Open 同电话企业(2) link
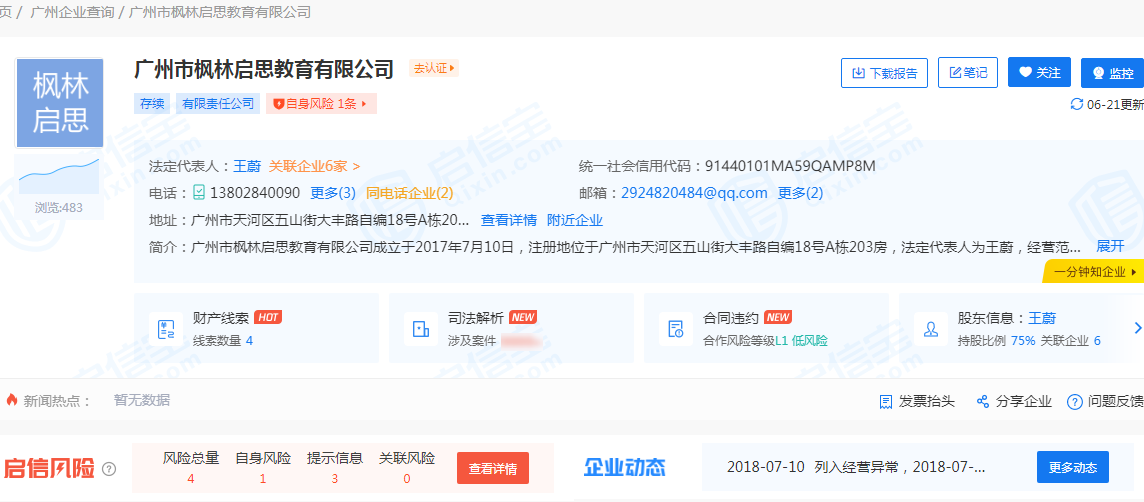The image size is (1144, 502). (x=409, y=193)
